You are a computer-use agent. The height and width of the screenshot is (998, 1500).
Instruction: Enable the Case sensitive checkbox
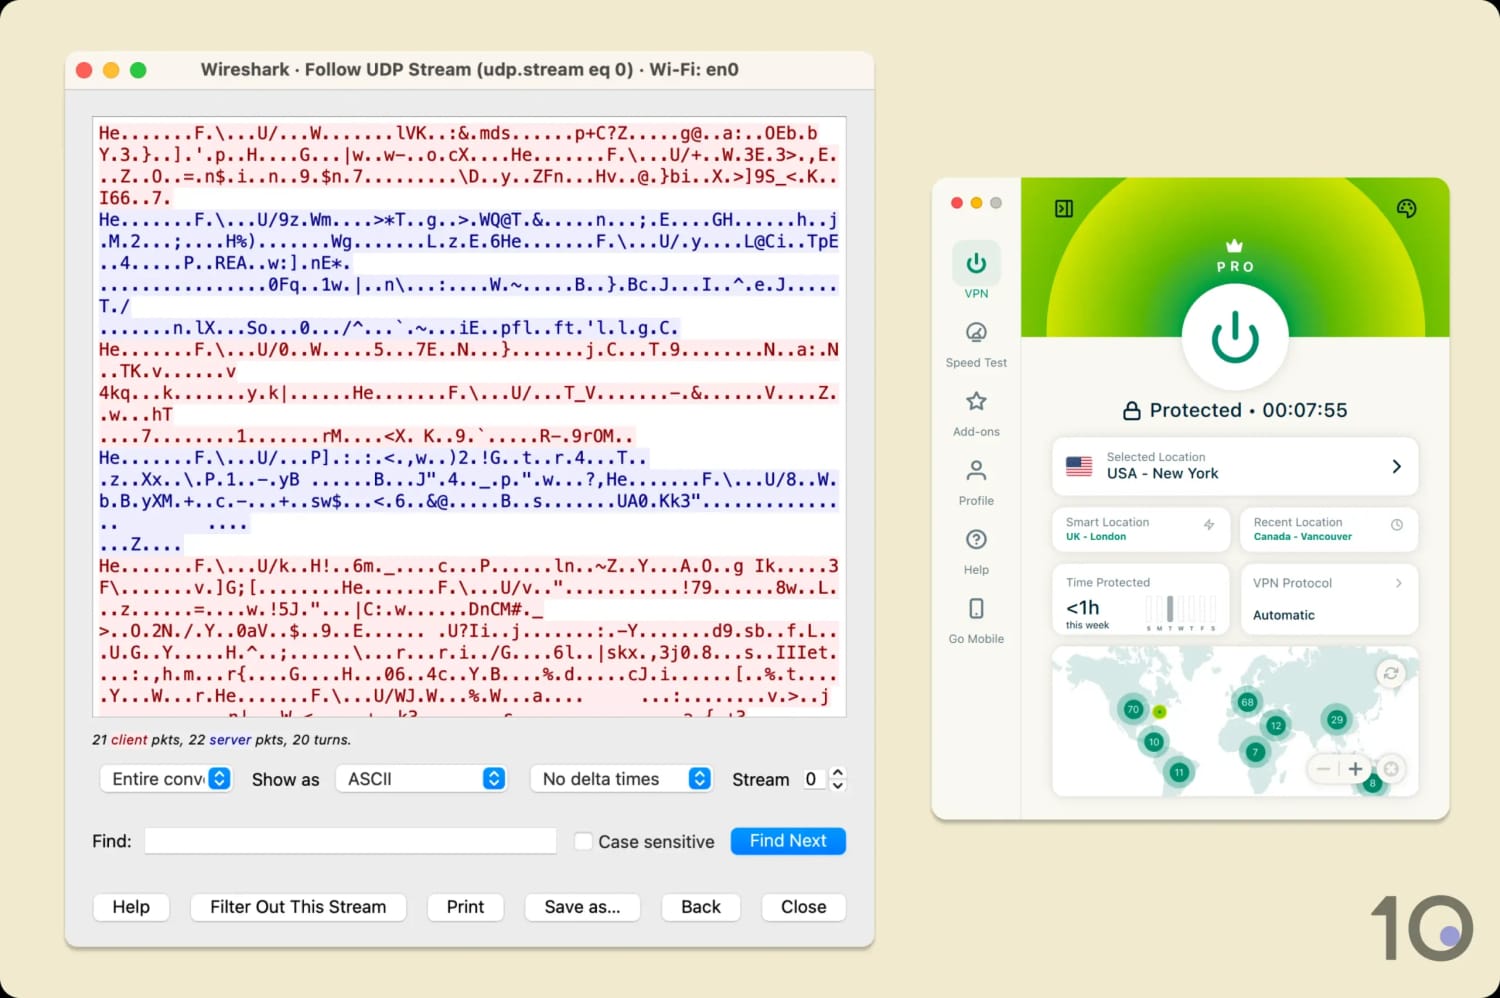(x=583, y=841)
